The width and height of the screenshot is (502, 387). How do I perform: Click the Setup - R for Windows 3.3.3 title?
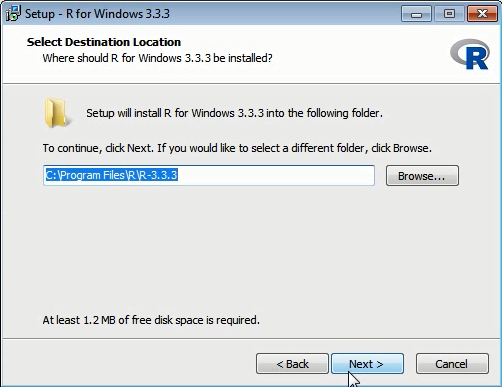pyautogui.click(x=97, y=14)
